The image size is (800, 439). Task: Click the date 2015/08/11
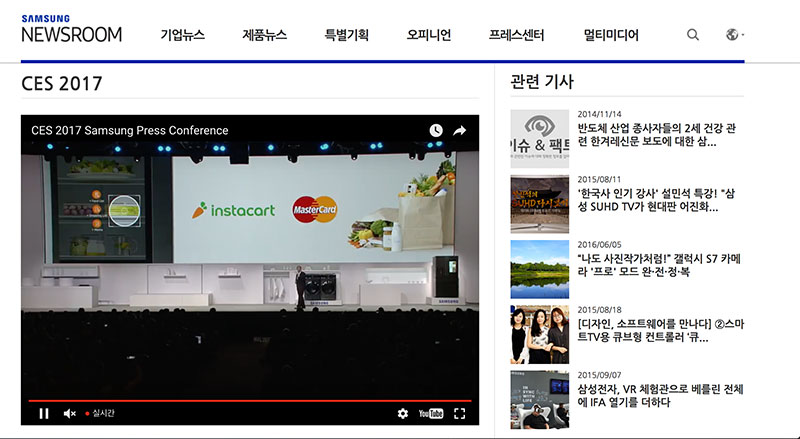point(599,179)
